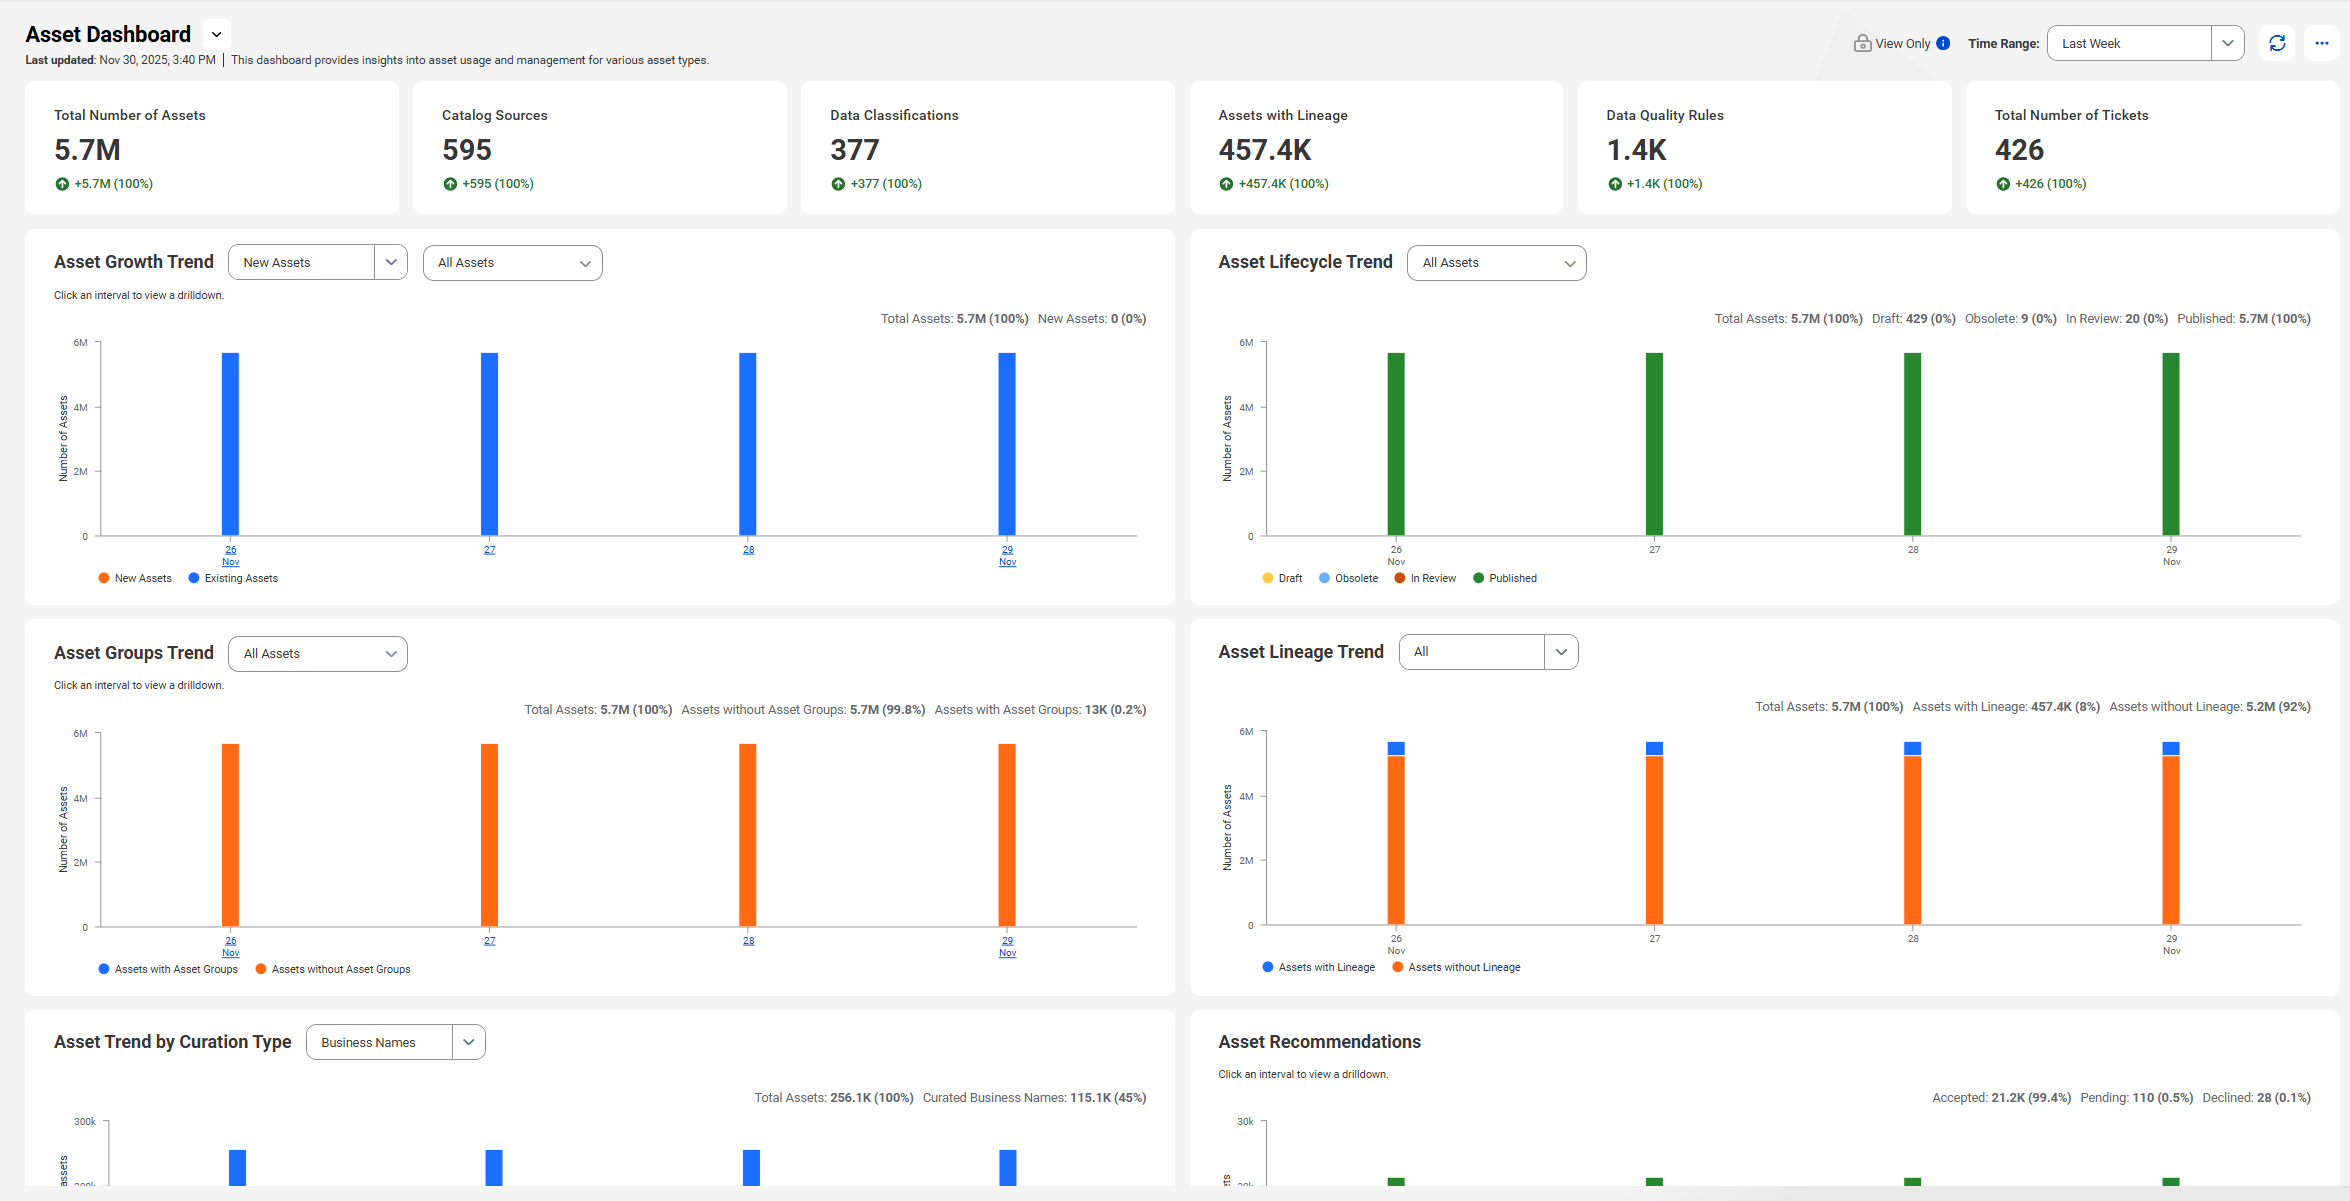Screen dimensions: 2350x1201
Task: Open All Assets dropdown in Asset Growth Trend
Action: 512,262
